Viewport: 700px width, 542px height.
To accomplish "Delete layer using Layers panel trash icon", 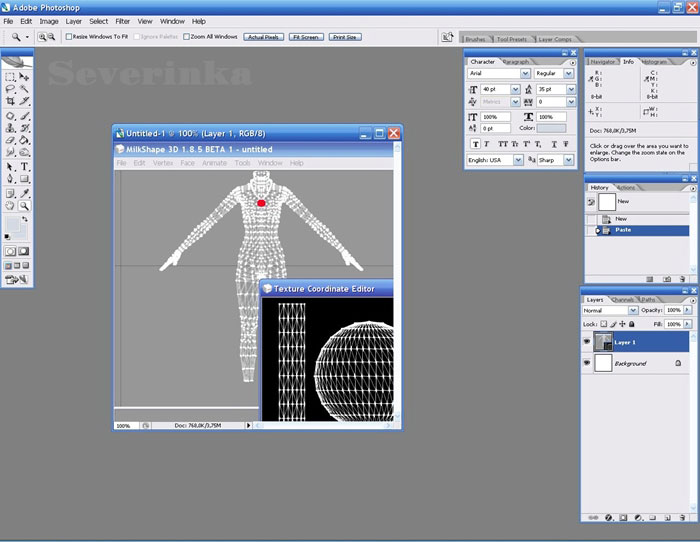I will point(682,517).
